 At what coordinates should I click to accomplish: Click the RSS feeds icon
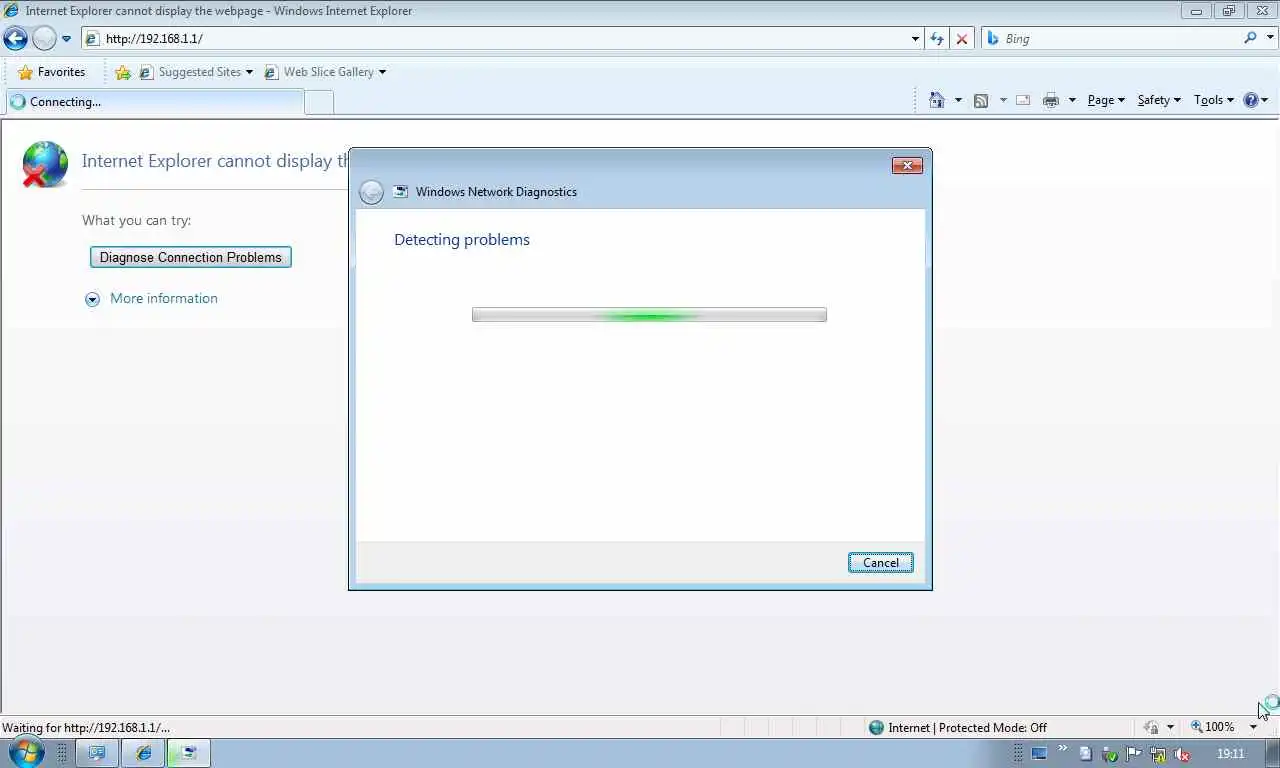pos(981,100)
